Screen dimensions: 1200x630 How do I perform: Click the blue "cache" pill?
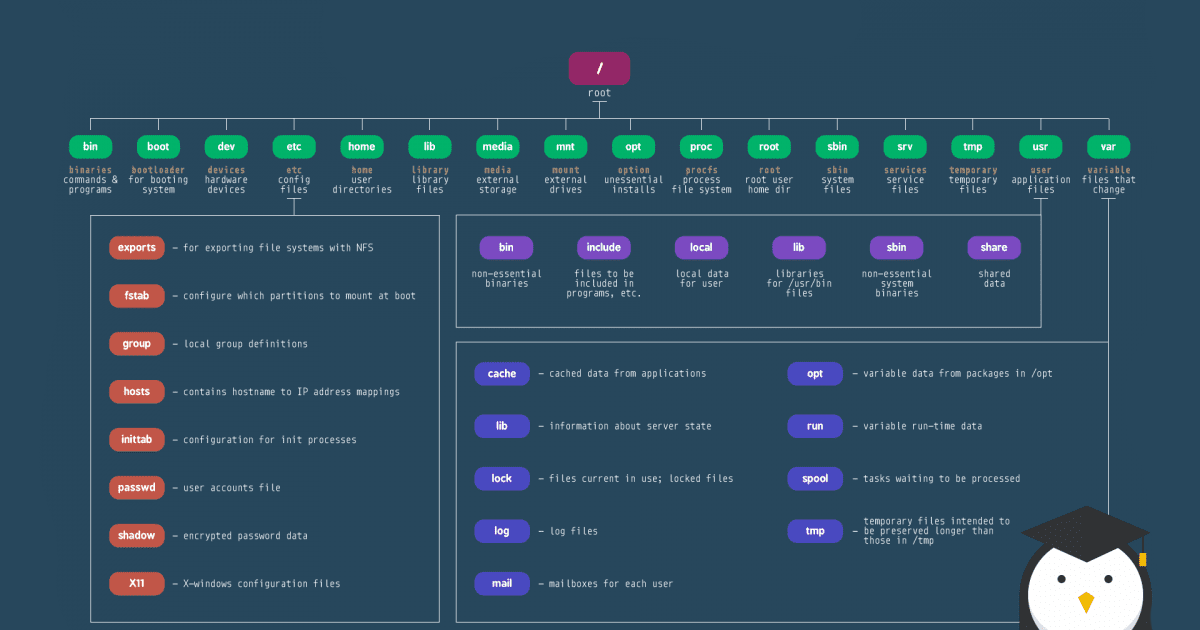pos(502,373)
